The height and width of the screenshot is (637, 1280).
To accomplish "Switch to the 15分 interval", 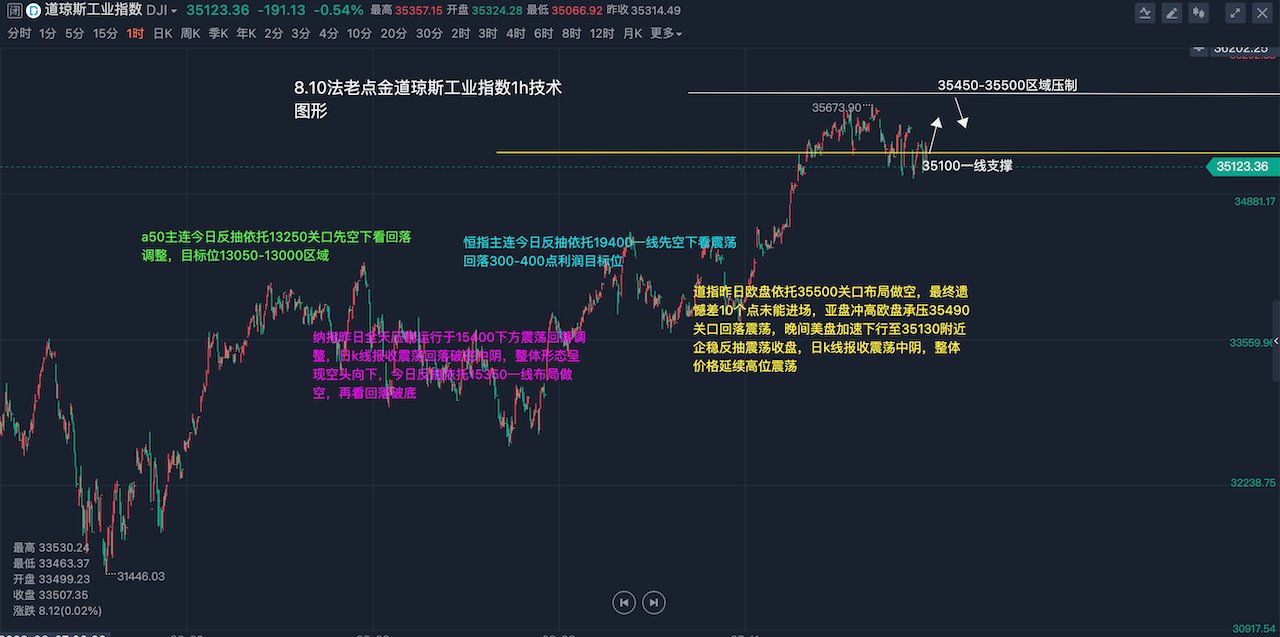I will coord(105,33).
